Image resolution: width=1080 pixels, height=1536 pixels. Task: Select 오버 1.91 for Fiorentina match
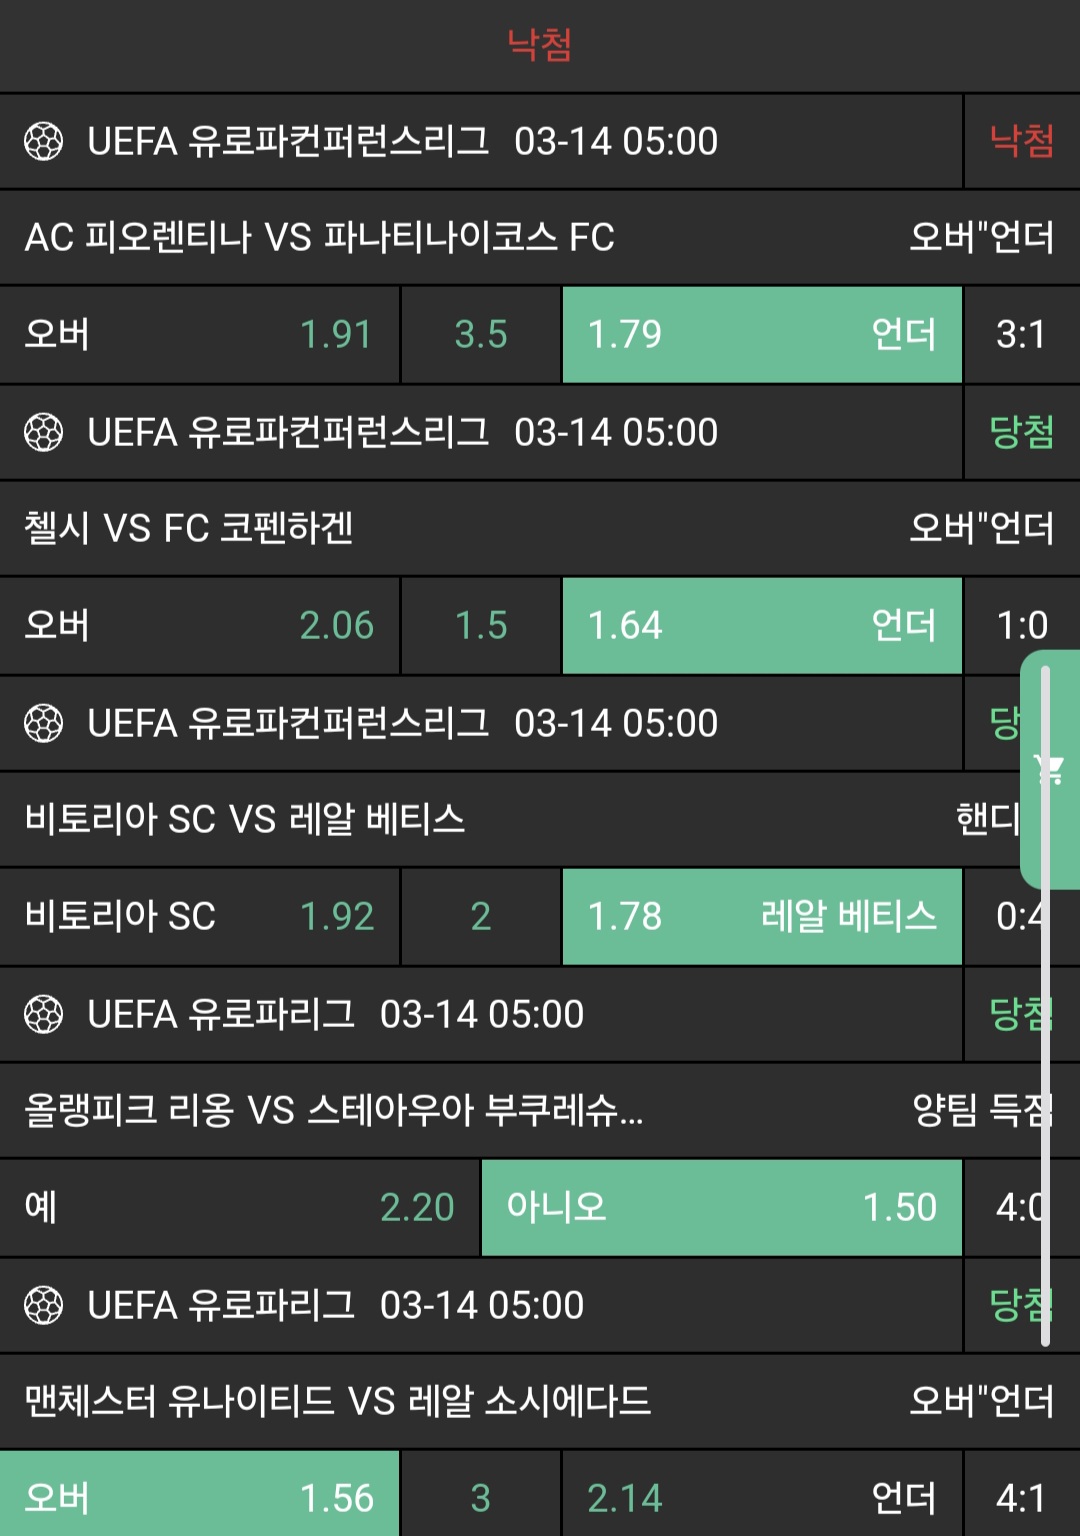point(200,335)
